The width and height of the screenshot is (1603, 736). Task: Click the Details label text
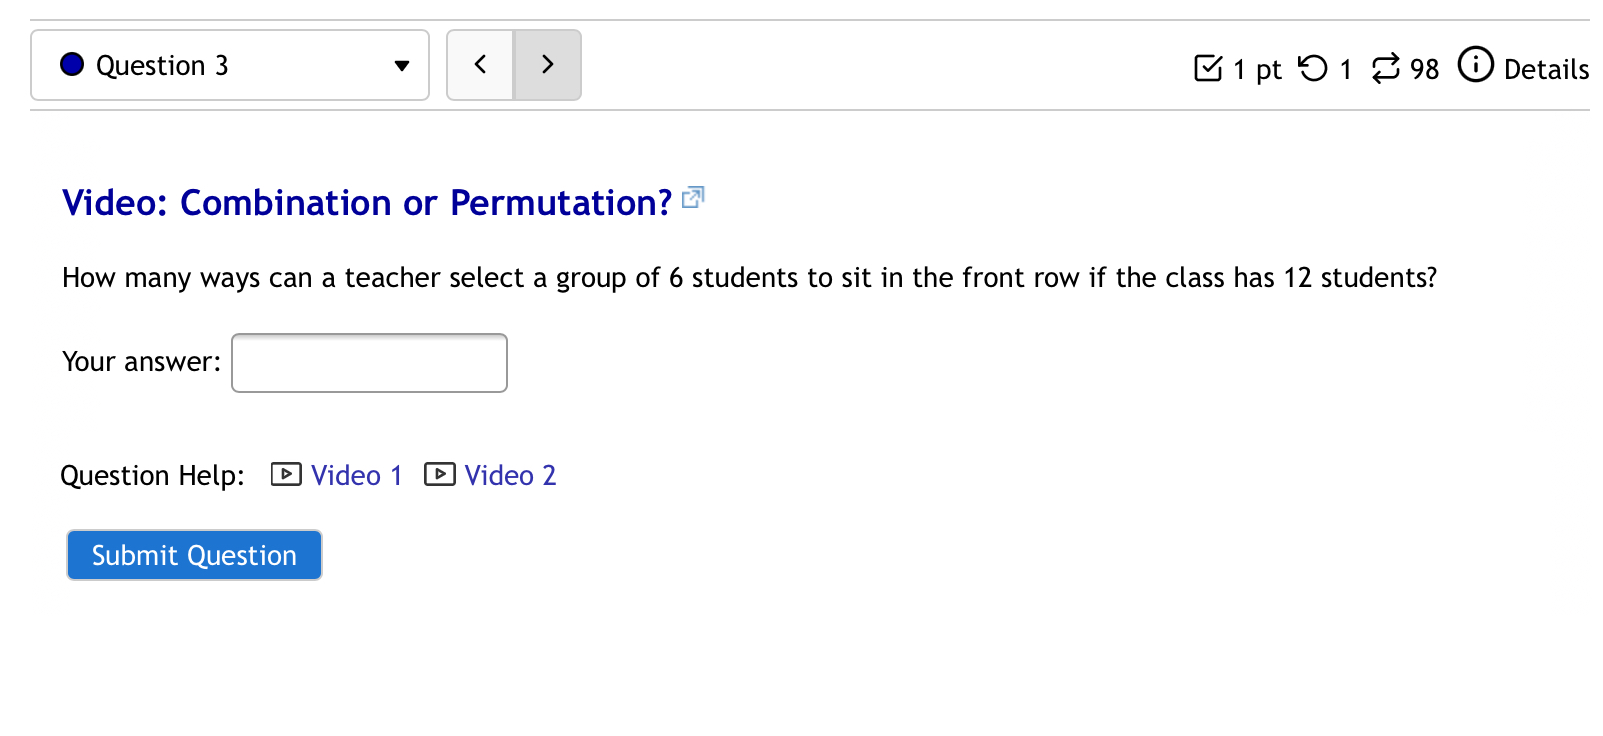[1549, 70]
